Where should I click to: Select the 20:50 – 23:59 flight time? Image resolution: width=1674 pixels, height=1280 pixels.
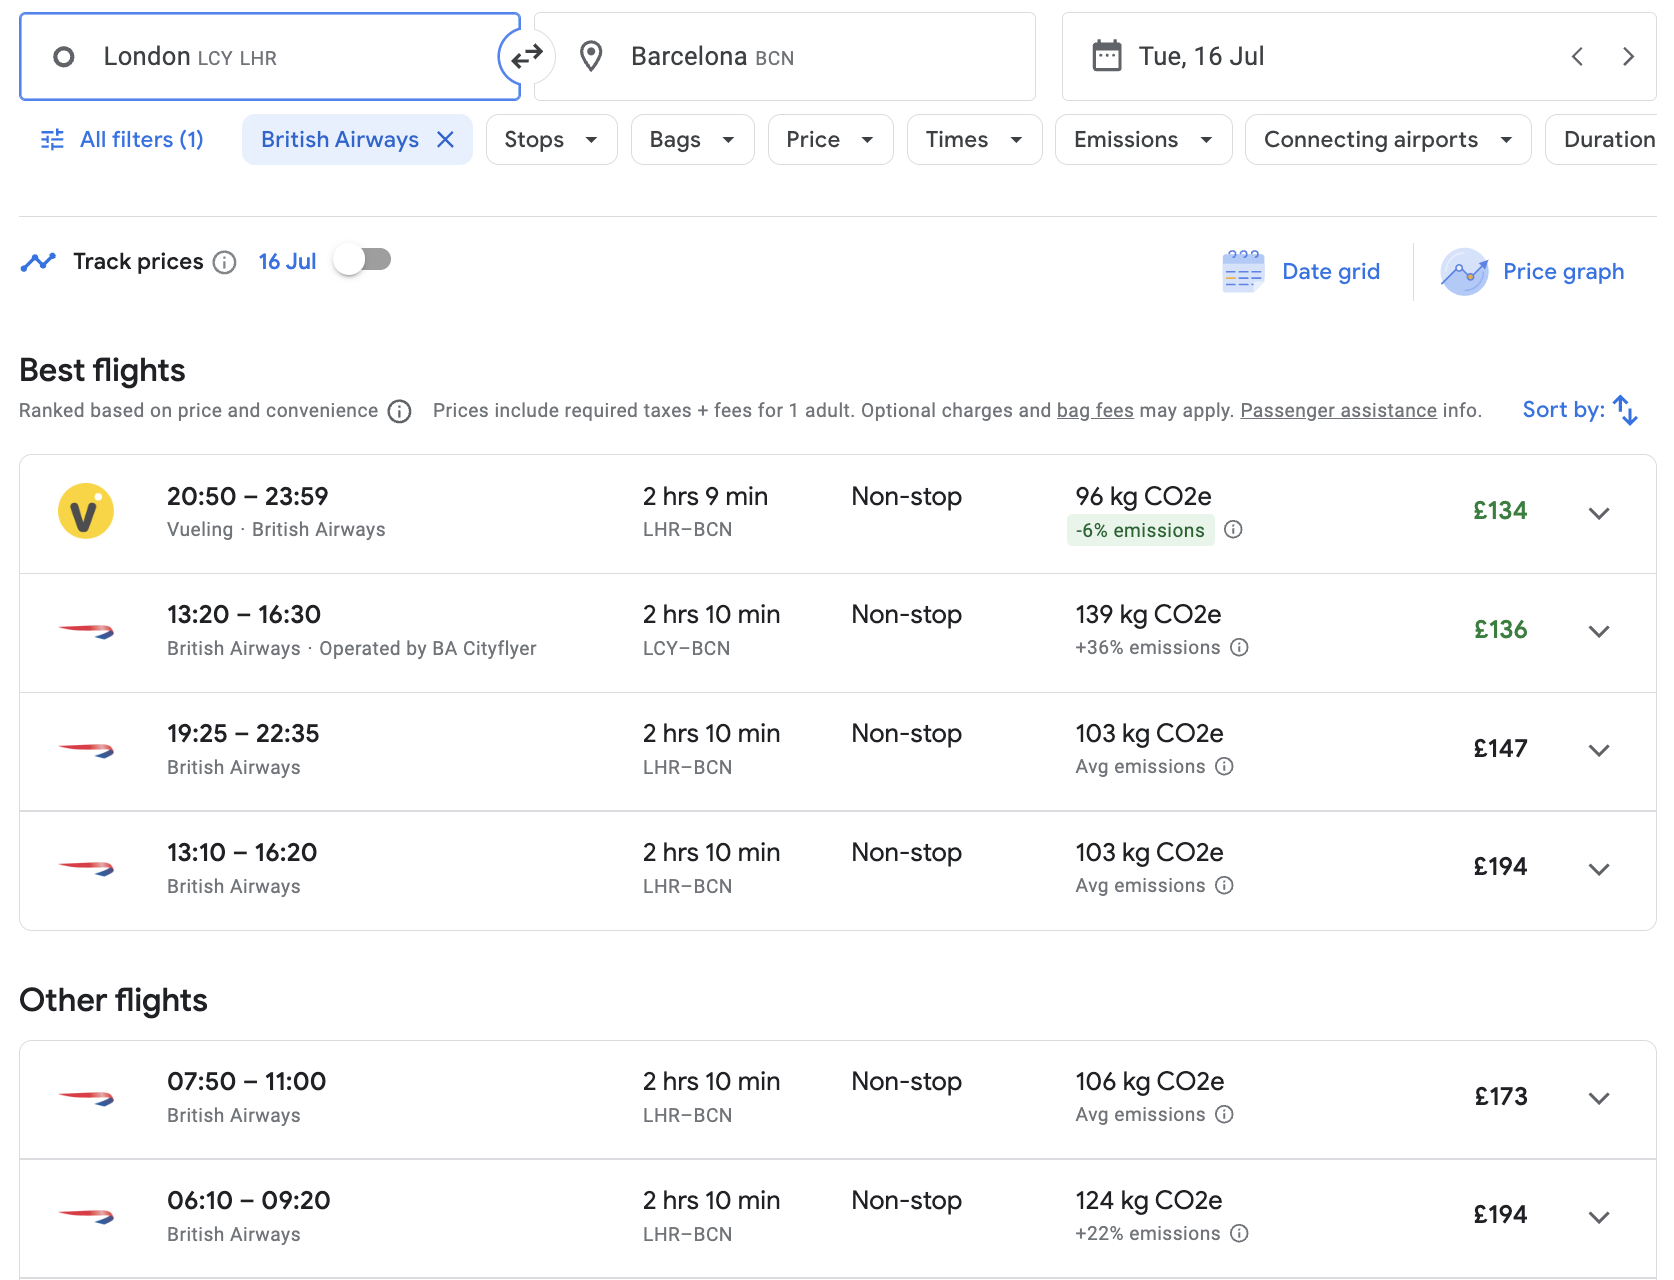248,497
